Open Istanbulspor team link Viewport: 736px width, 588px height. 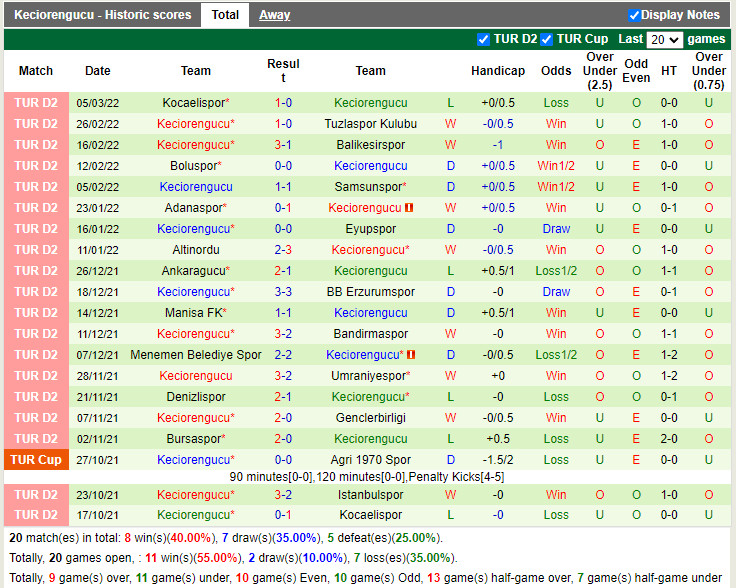pos(370,495)
